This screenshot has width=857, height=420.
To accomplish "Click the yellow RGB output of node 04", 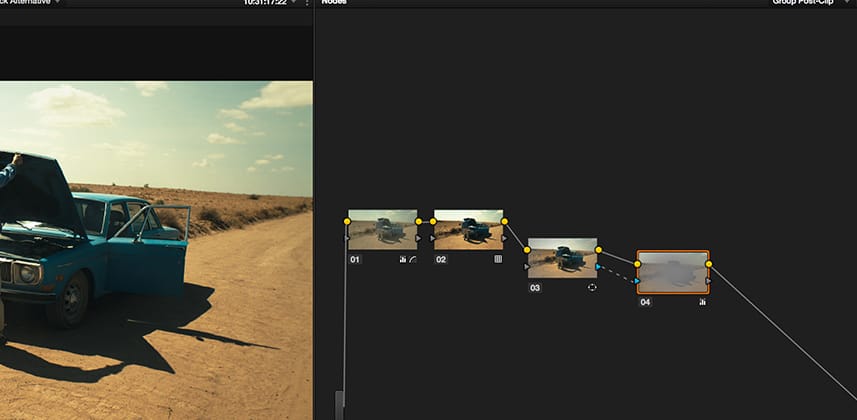I will (x=709, y=264).
